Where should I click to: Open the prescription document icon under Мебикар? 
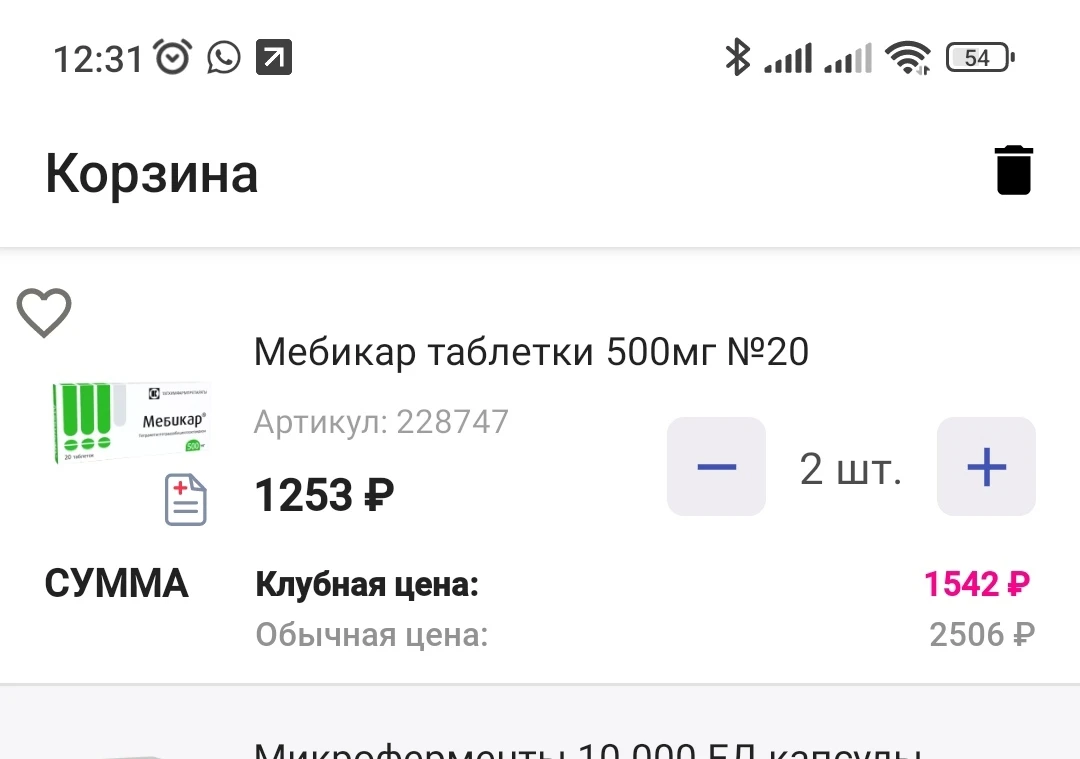point(186,499)
